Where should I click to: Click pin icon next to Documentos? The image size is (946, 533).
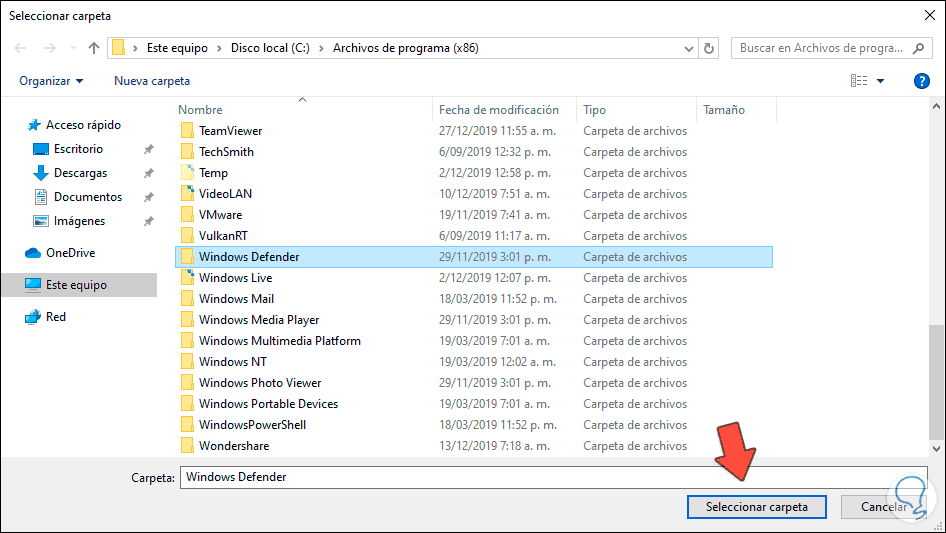148,197
